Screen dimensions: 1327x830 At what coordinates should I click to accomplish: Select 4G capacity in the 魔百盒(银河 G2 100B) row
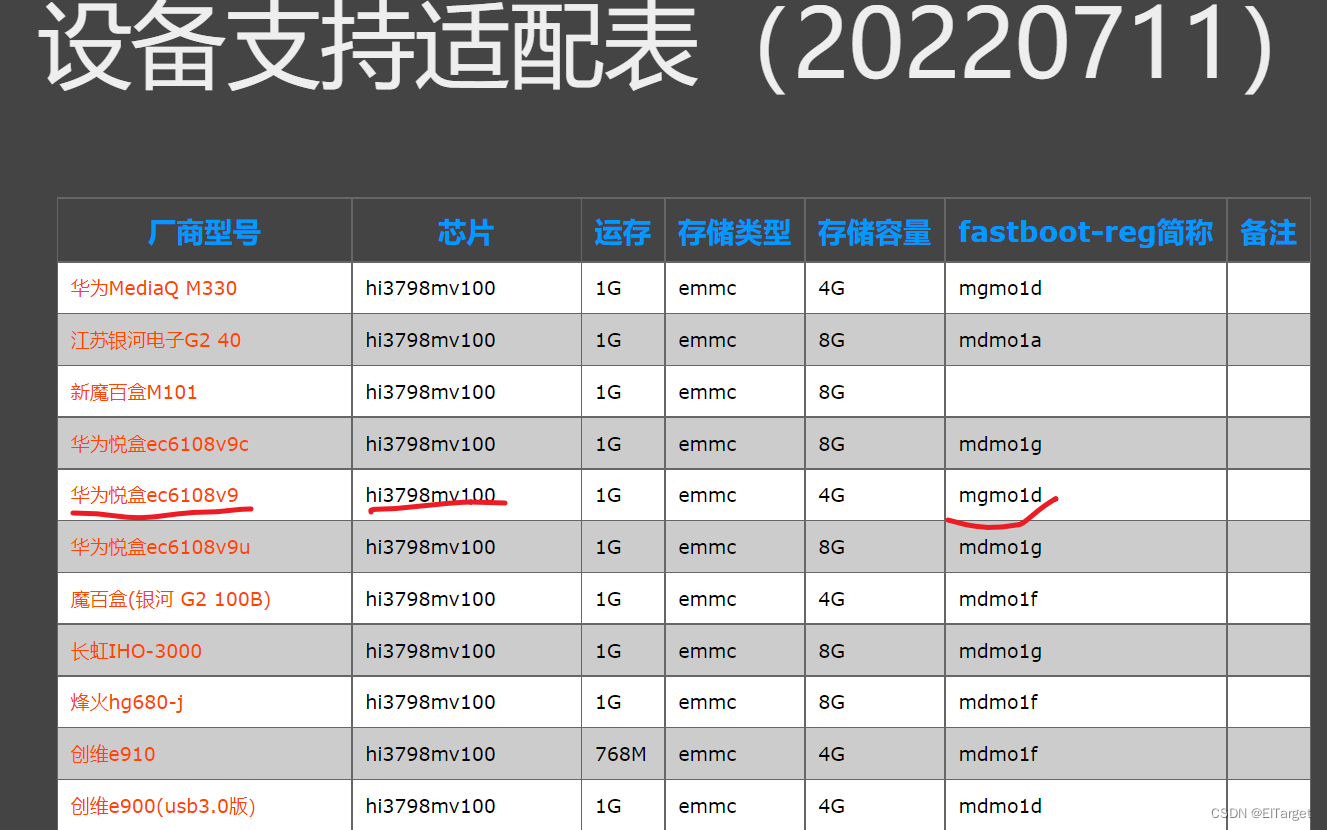click(831, 599)
